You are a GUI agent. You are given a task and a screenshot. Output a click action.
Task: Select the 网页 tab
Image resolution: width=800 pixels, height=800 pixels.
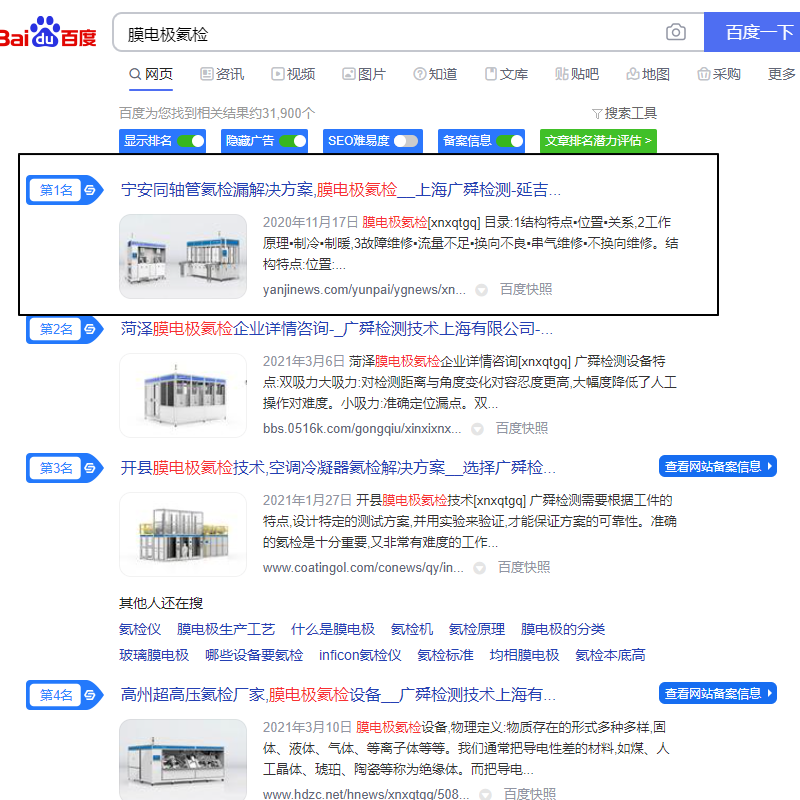[151, 74]
